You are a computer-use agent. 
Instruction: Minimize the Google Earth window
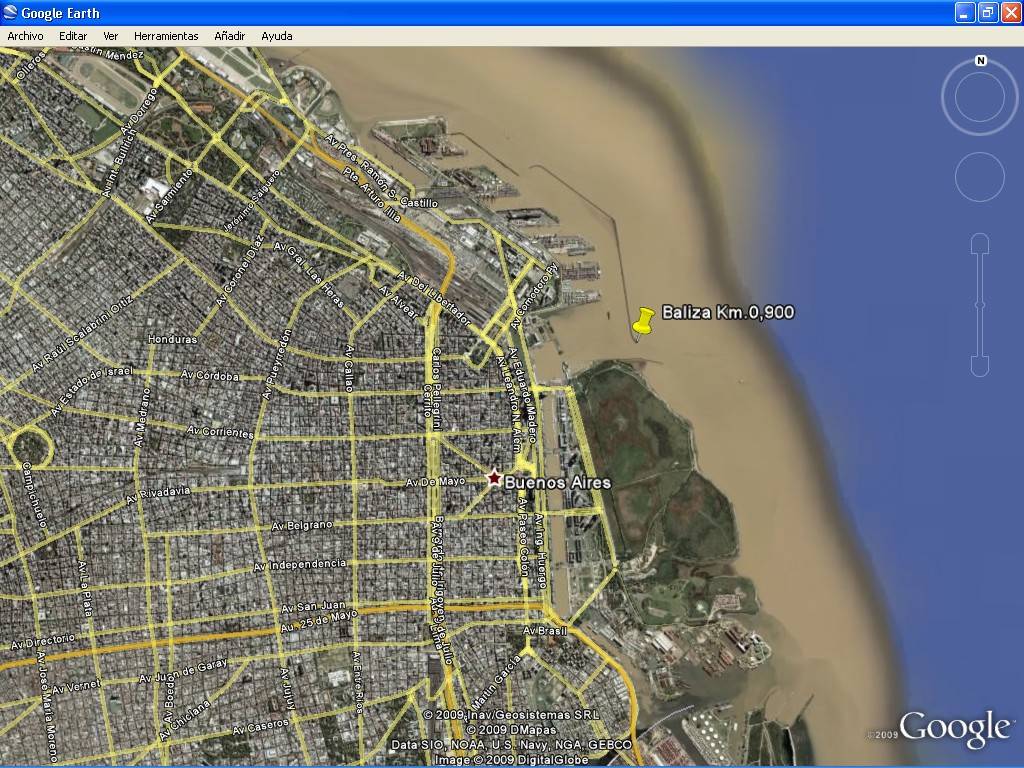[x=965, y=12]
